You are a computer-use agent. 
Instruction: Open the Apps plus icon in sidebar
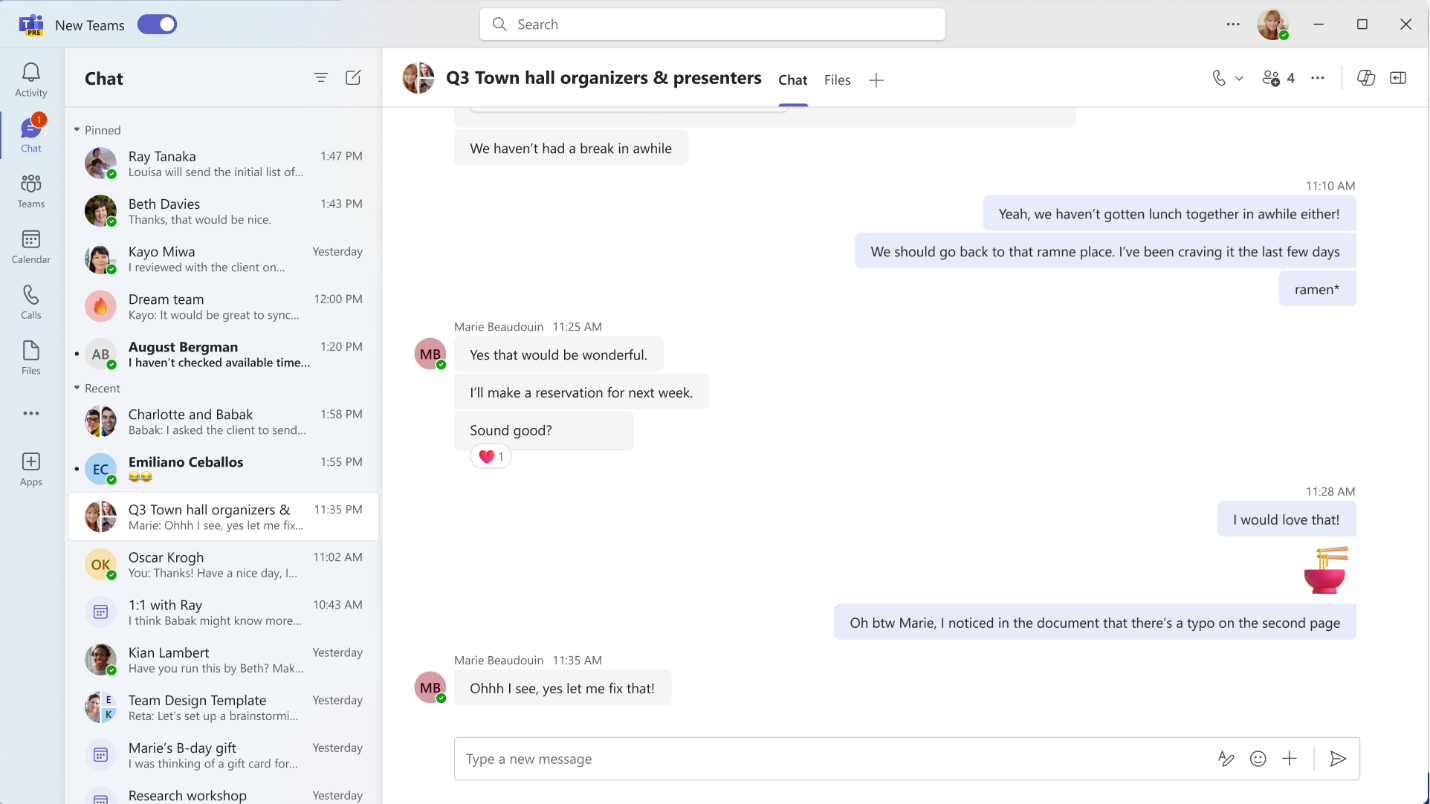(31, 468)
